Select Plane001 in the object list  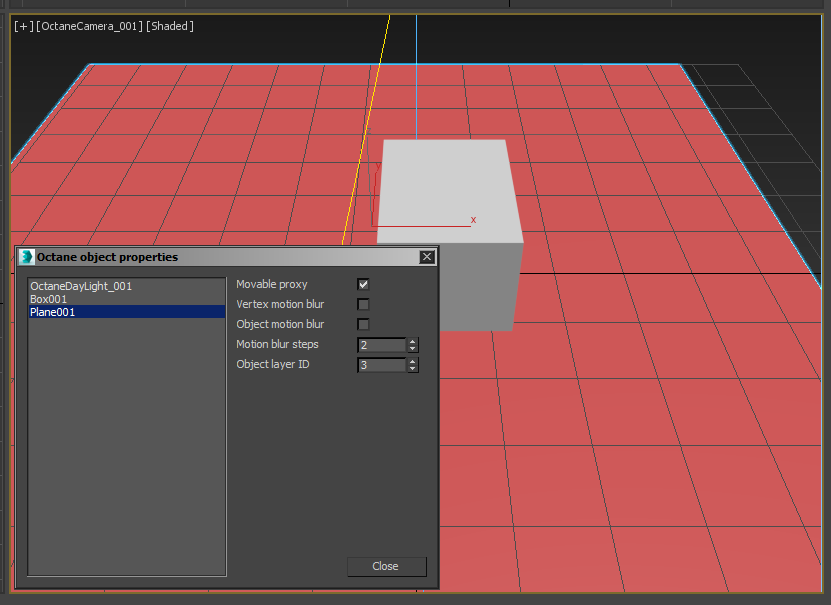tap(127, 312)
